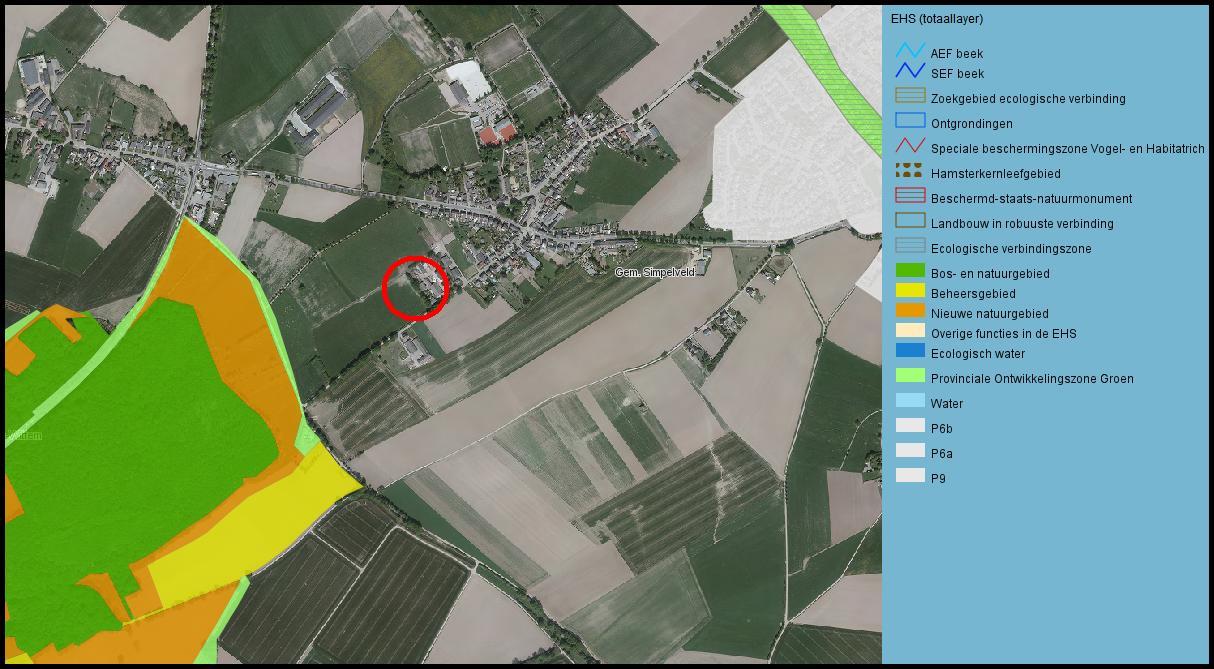Click inside the red circle marker on map
This screenshot has width=1214, height=669.
[x=415, y=288]
